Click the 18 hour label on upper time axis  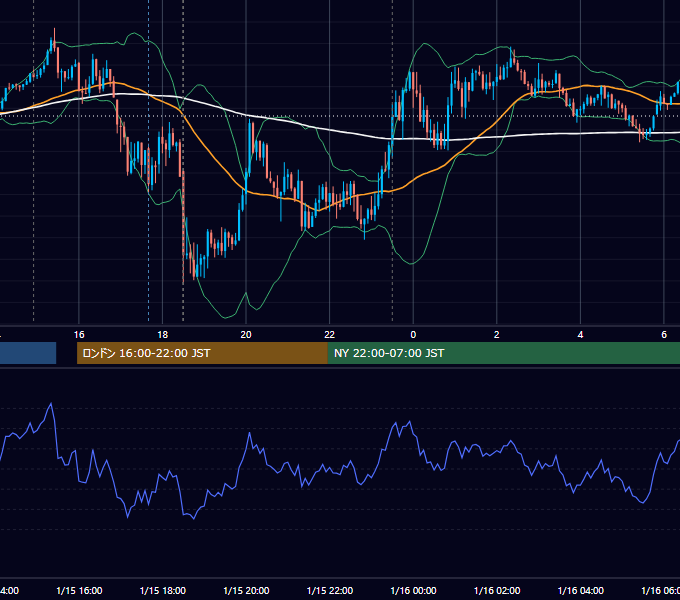(x=163, y=335)
